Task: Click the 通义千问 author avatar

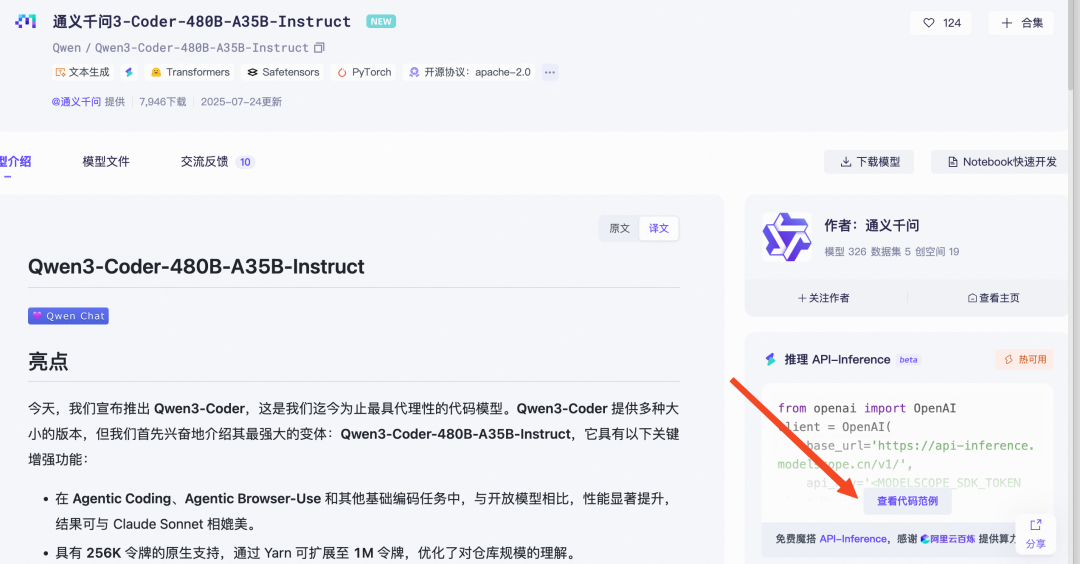Action: click(x=787, y=237)
